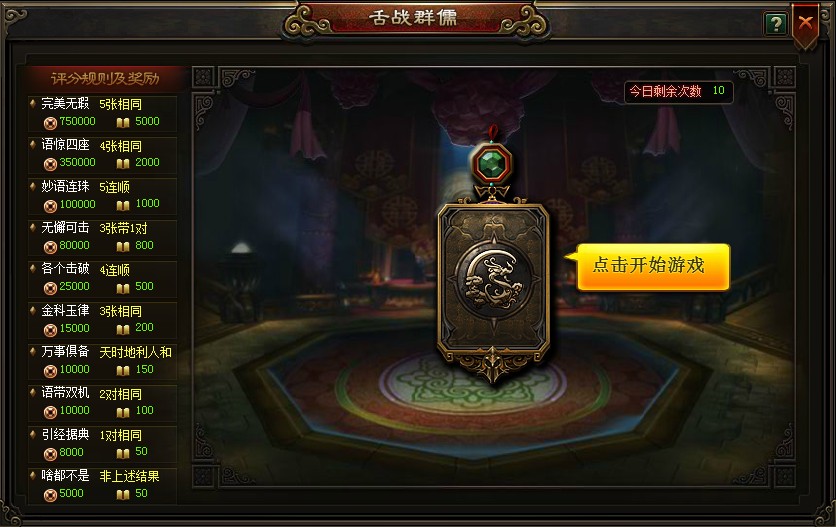The image size is (836, 527).
Task: Open the 评分规则及奖励 header tab
Action: 105,78
